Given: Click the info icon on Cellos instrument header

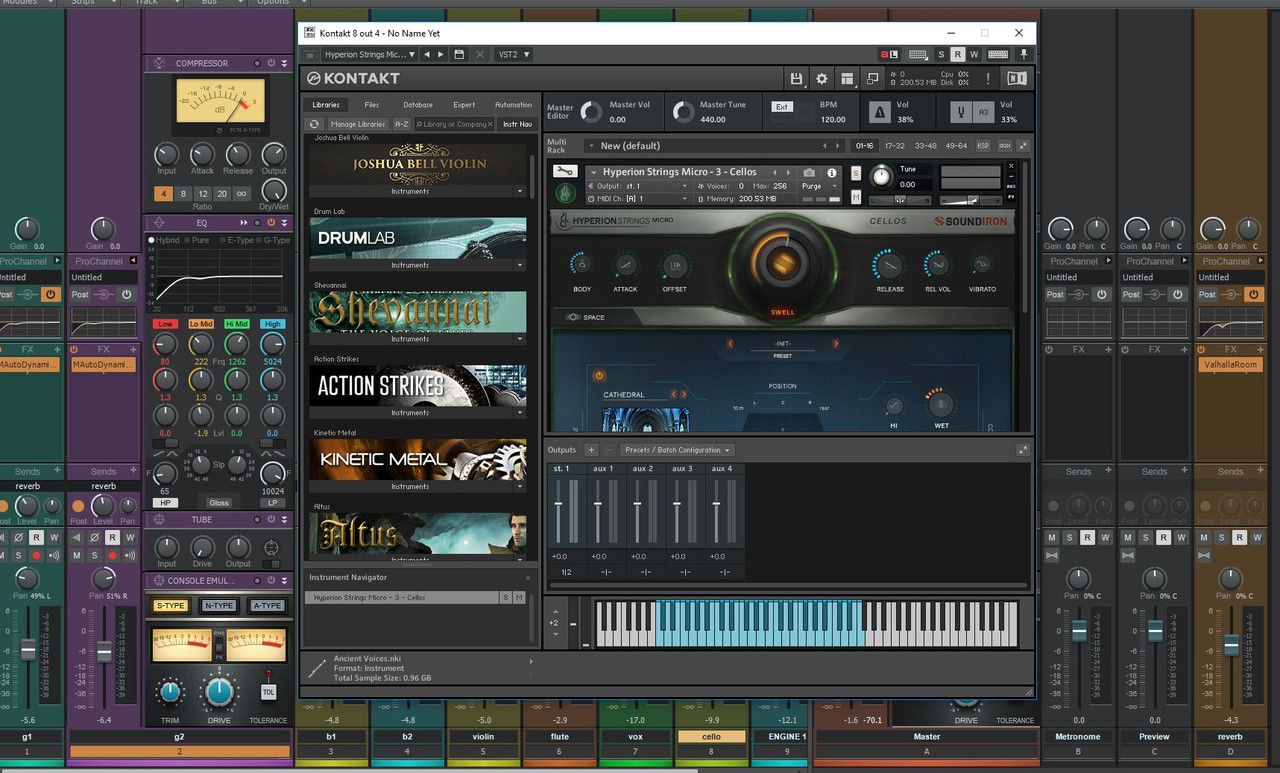Looking at the screenshot, I should point(832,173).
